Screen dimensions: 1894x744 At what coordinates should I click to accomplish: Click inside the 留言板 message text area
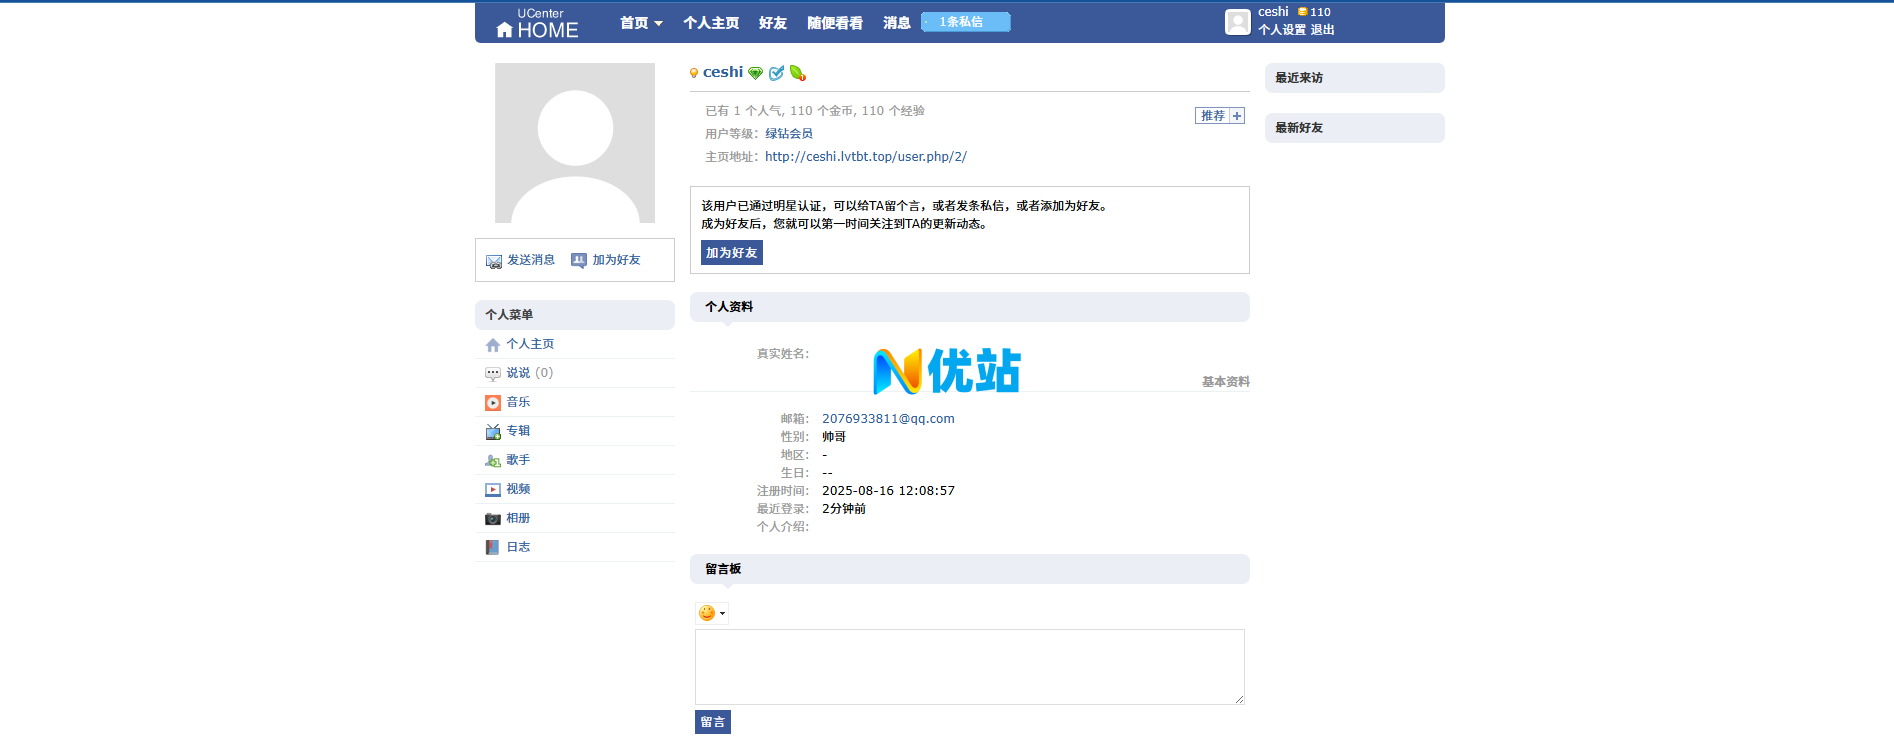969,666
